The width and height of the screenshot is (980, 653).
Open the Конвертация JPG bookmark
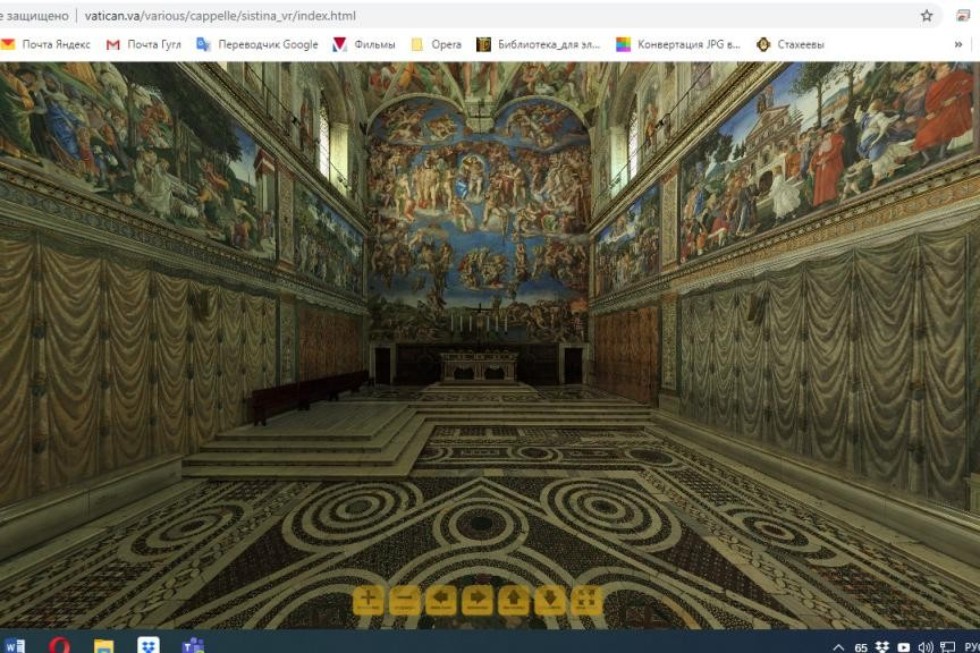678,44
